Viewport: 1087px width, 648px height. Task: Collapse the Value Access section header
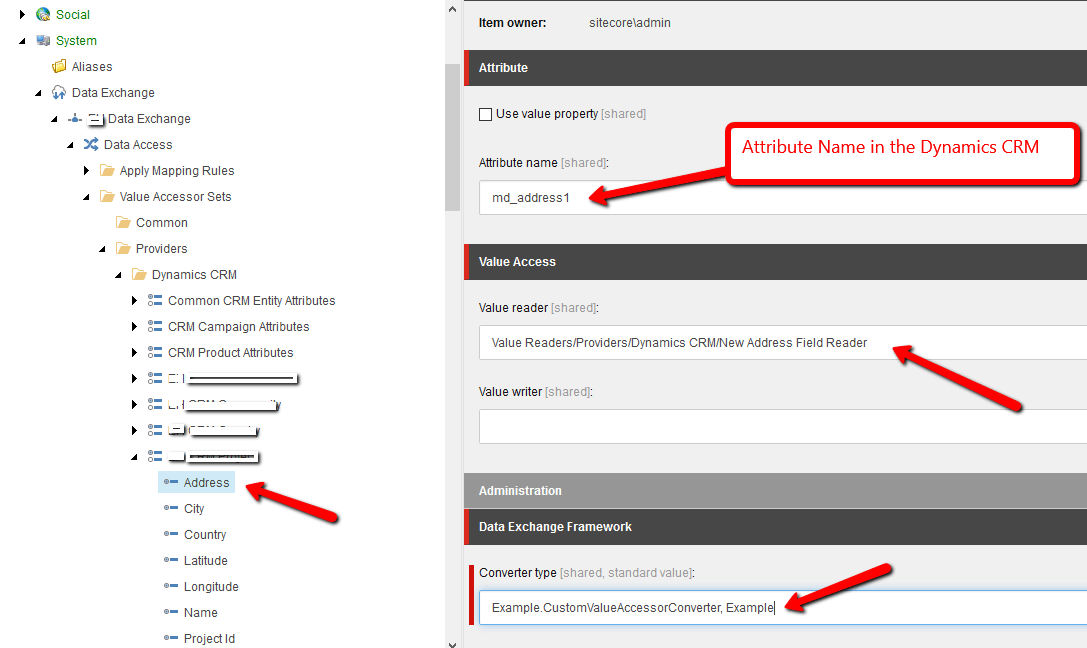coord(775,262)
